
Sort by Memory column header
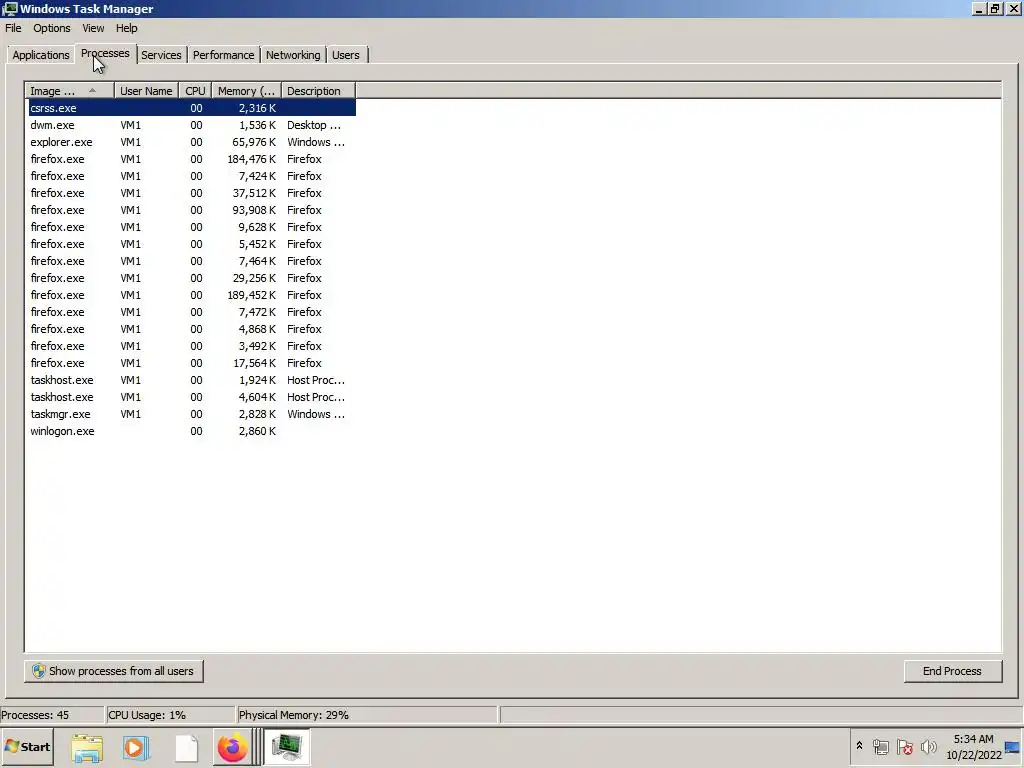tap(246, 91)
